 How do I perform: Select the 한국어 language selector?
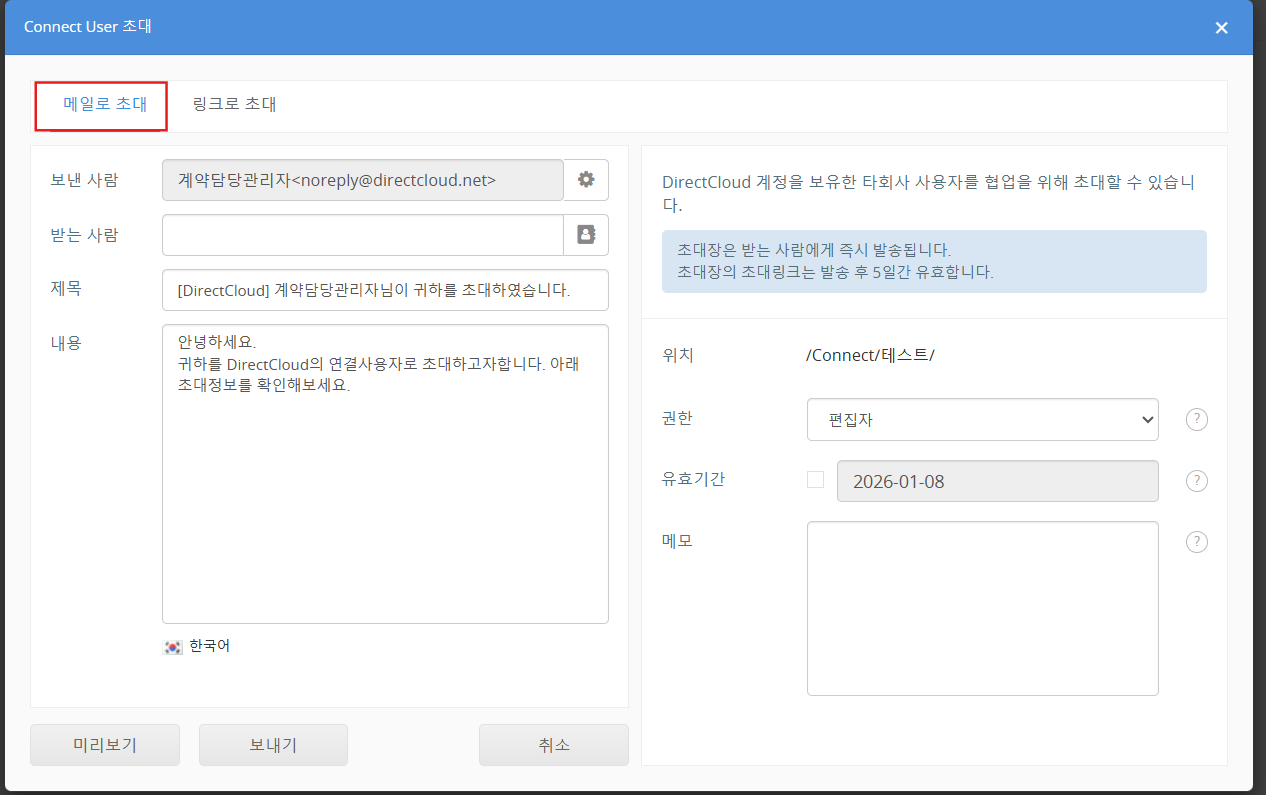click(209, 646)
